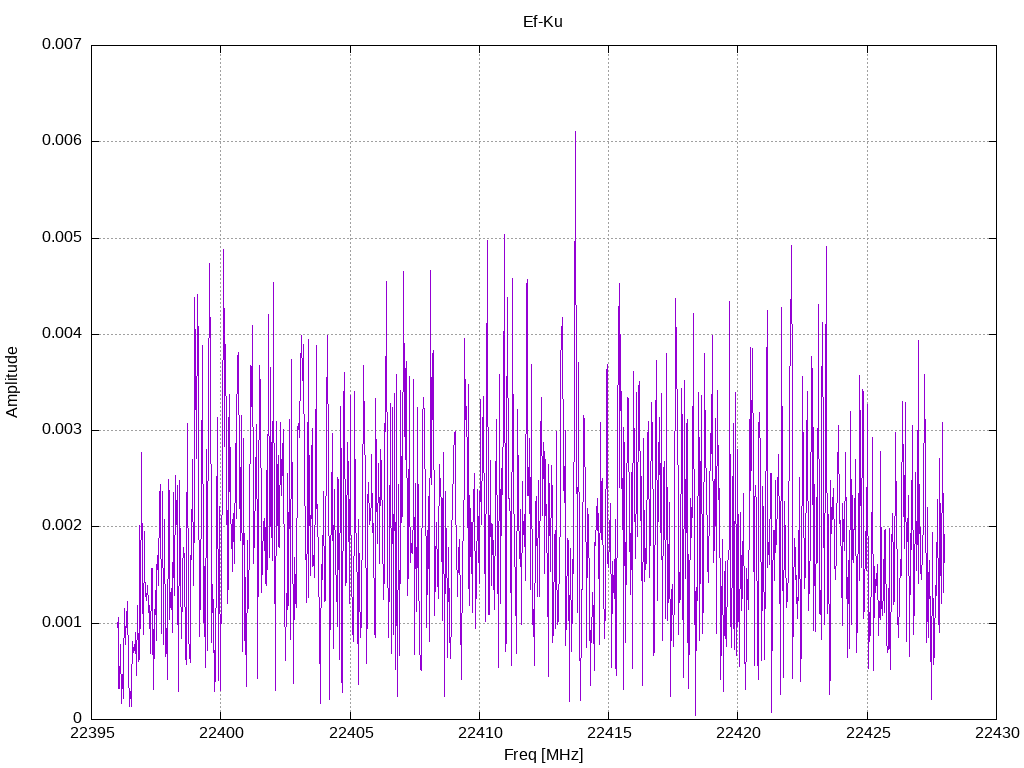This screenshot has width=1024, height=768.
Task: Click x-axis tick label 22405
Action: (x=351, y=733)
